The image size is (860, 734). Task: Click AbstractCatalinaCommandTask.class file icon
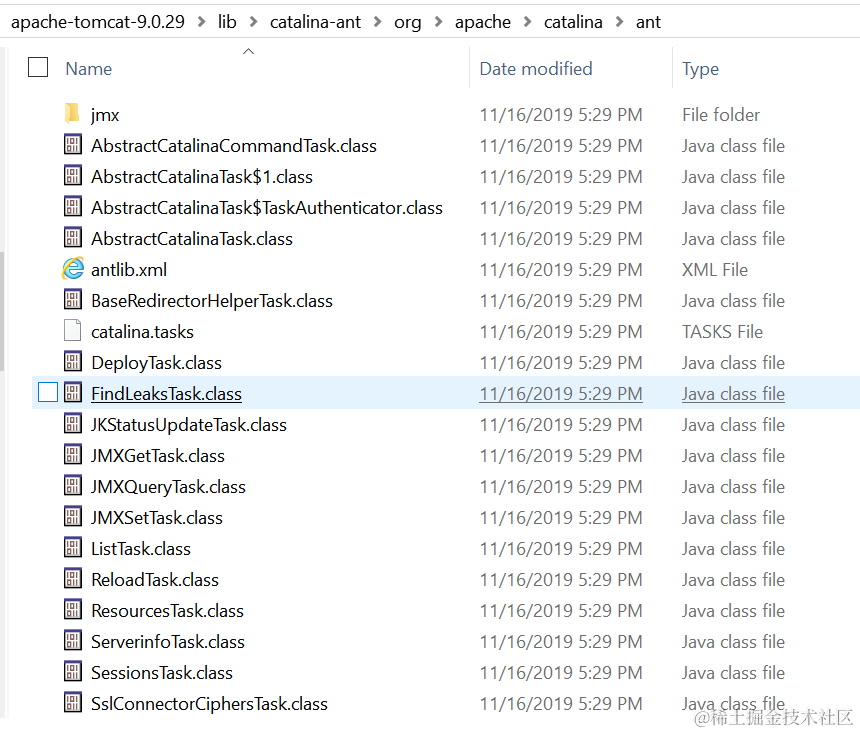(x=72, y=145)
